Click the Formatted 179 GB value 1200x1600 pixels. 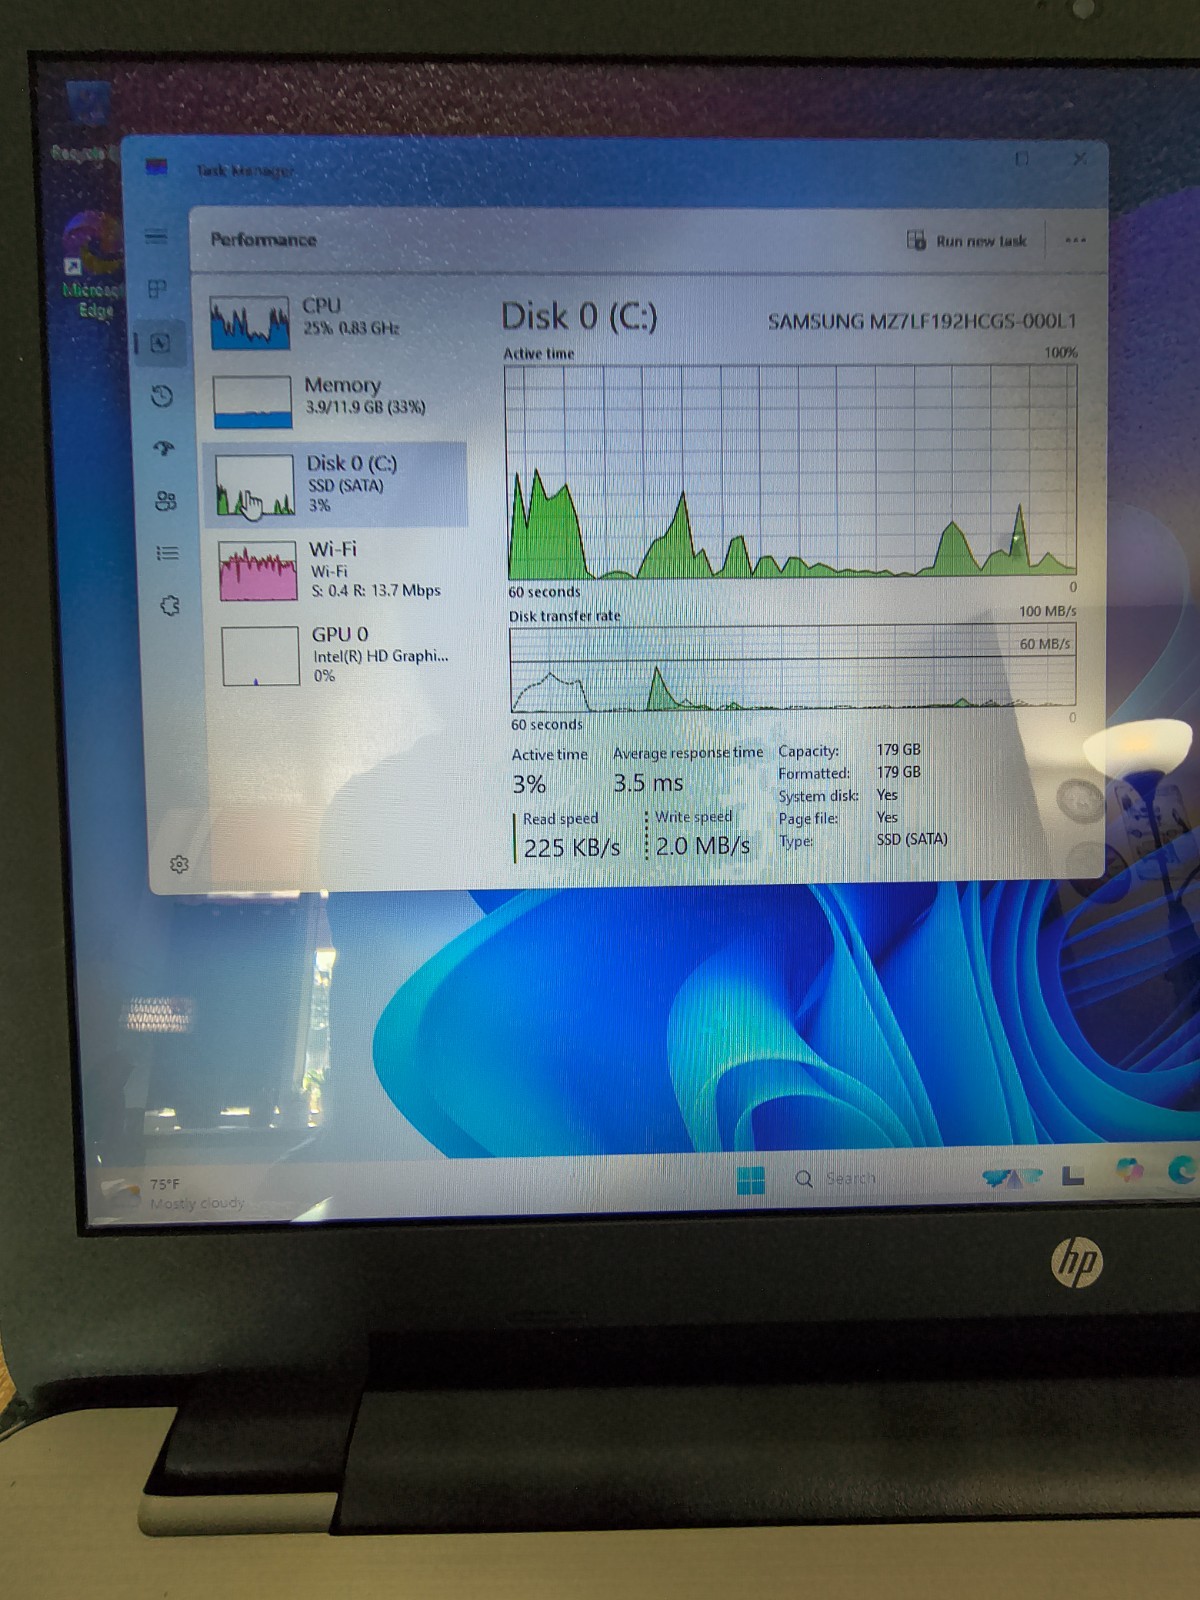pyautogui.click(x=899, y=772)
